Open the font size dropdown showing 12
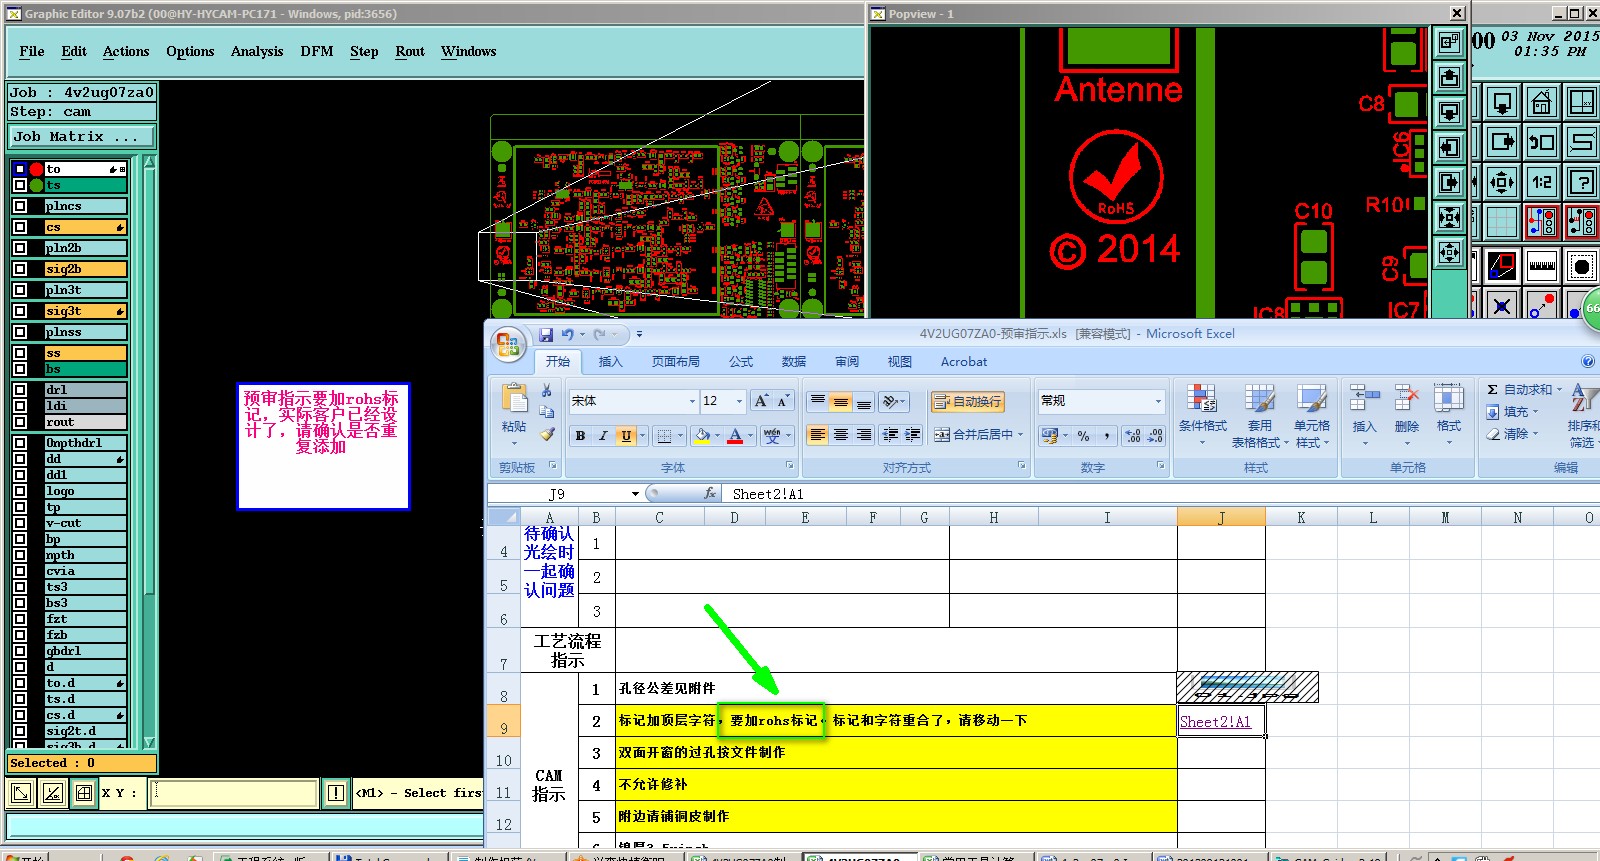Screen dimensions: 1600x861 (740, 401)
